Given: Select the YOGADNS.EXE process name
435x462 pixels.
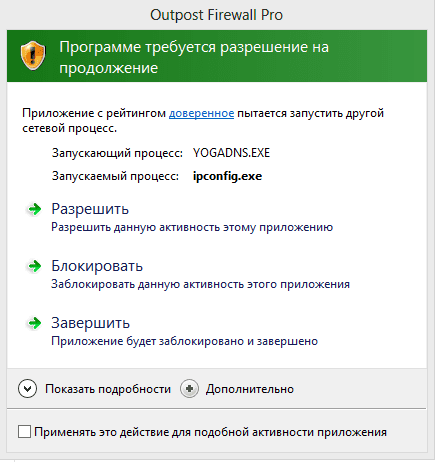Looking at the screenshot, I should coord(231,153).
